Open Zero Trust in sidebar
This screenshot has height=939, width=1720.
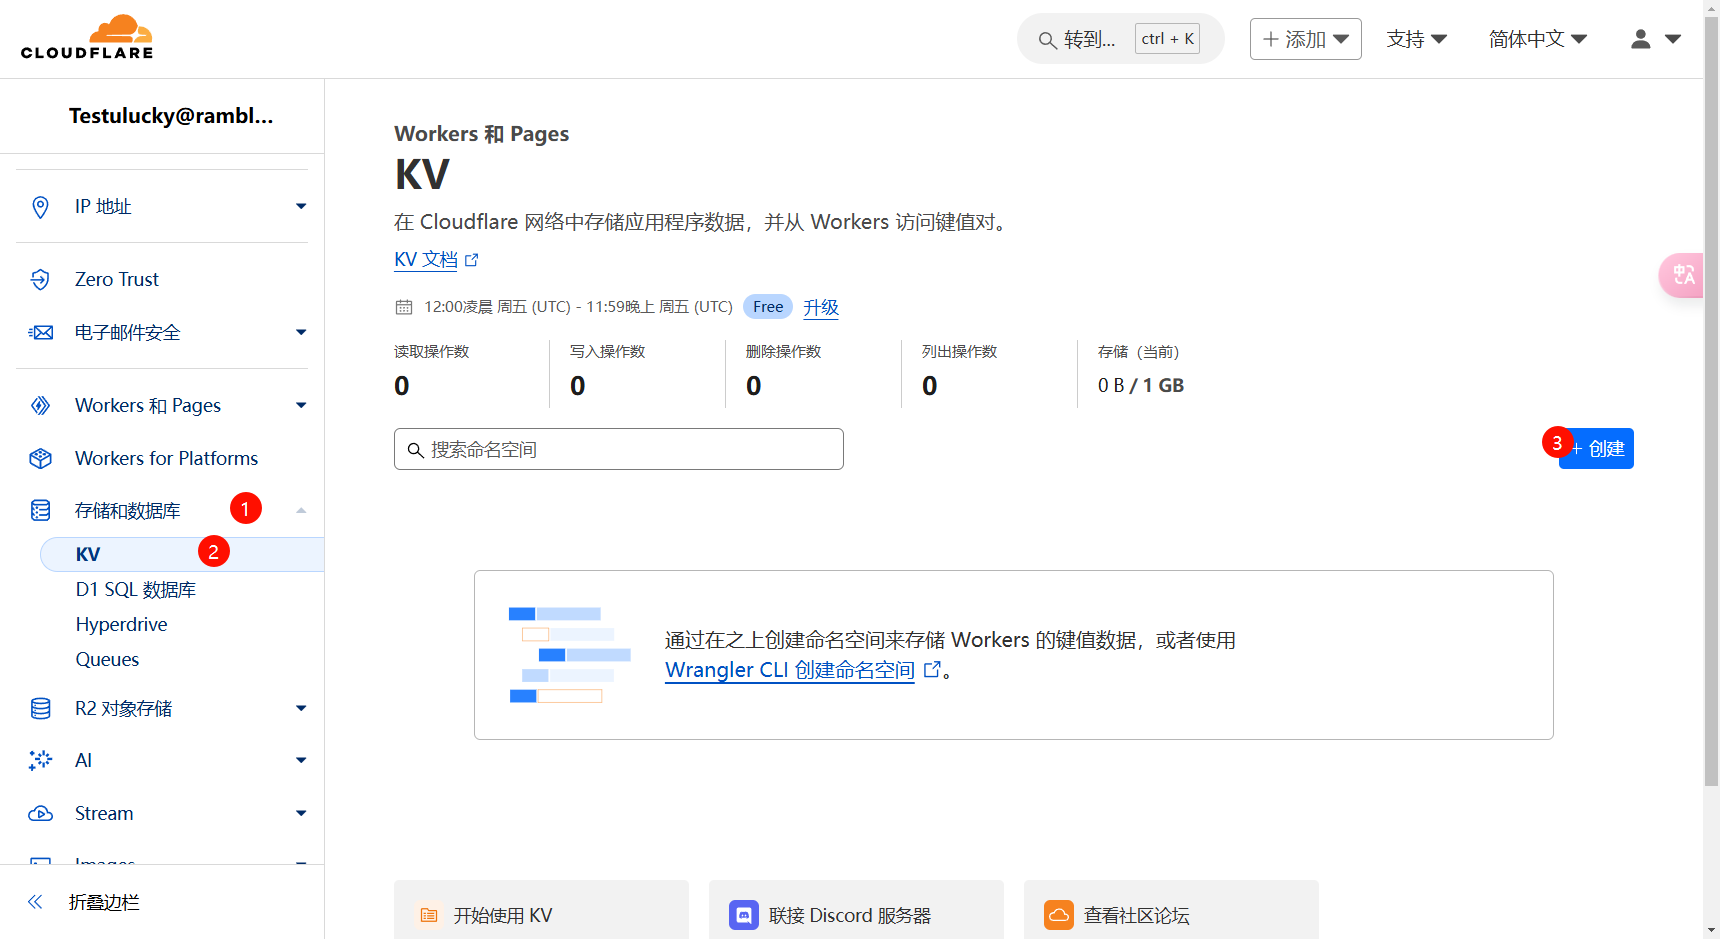(116, 279)
